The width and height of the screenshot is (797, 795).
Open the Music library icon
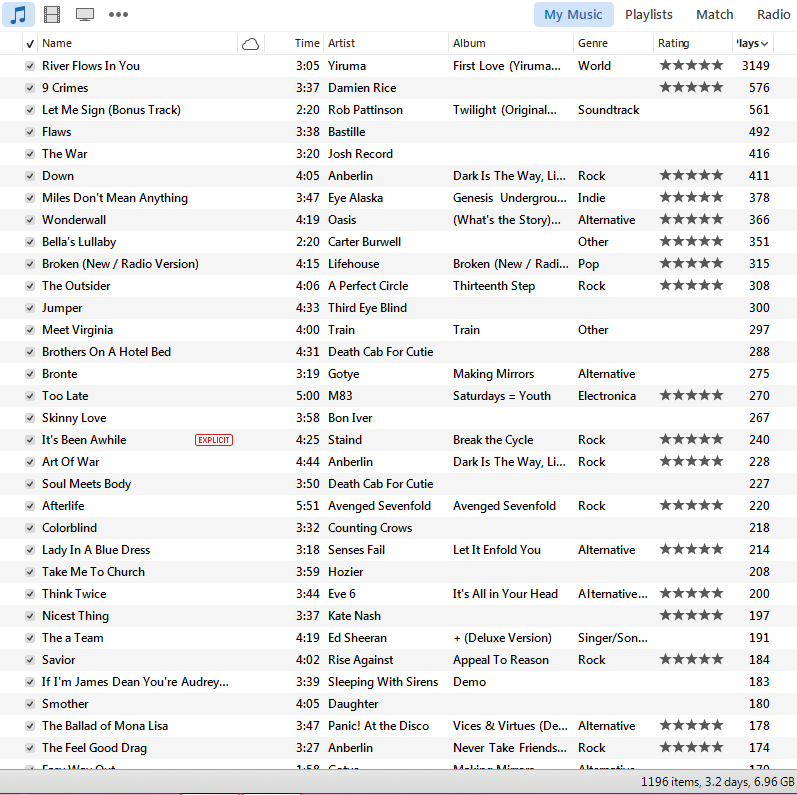[19, 14]
